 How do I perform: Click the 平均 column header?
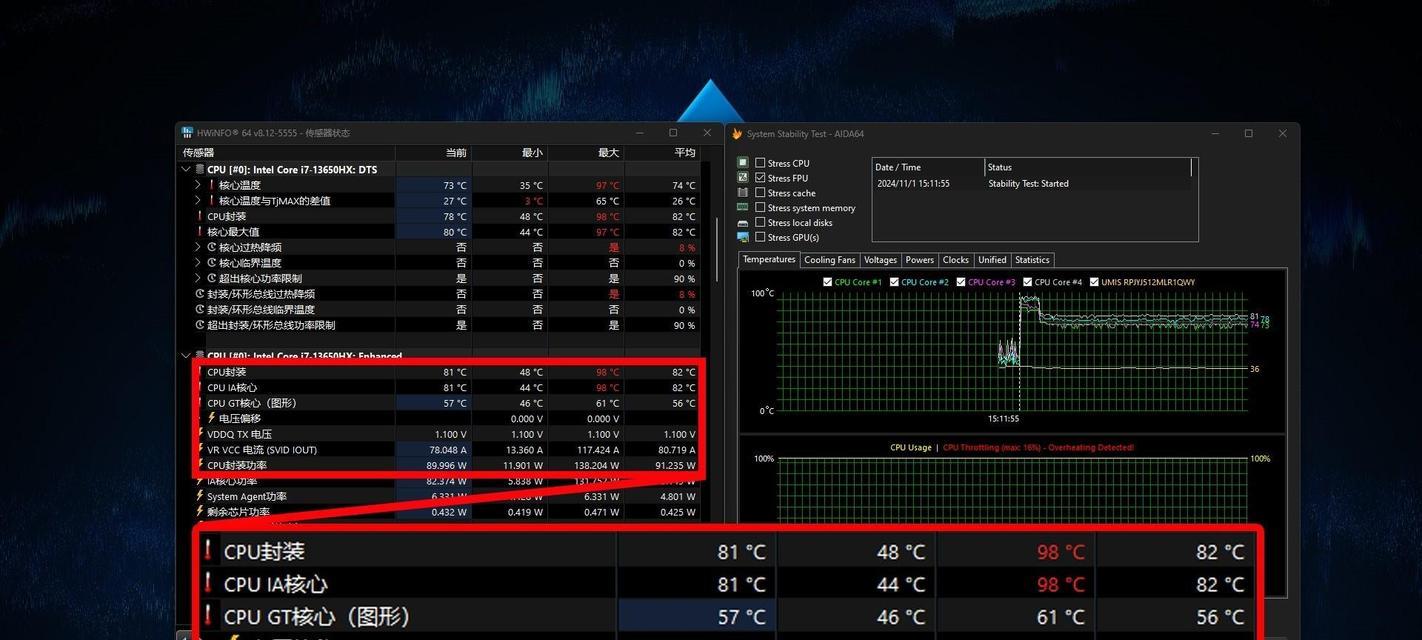662,153
